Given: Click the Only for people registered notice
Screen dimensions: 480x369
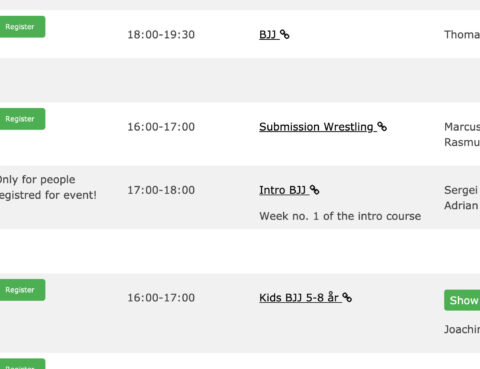Looking at the screenshot, I should pyautogui.click(x=48, y=187).
